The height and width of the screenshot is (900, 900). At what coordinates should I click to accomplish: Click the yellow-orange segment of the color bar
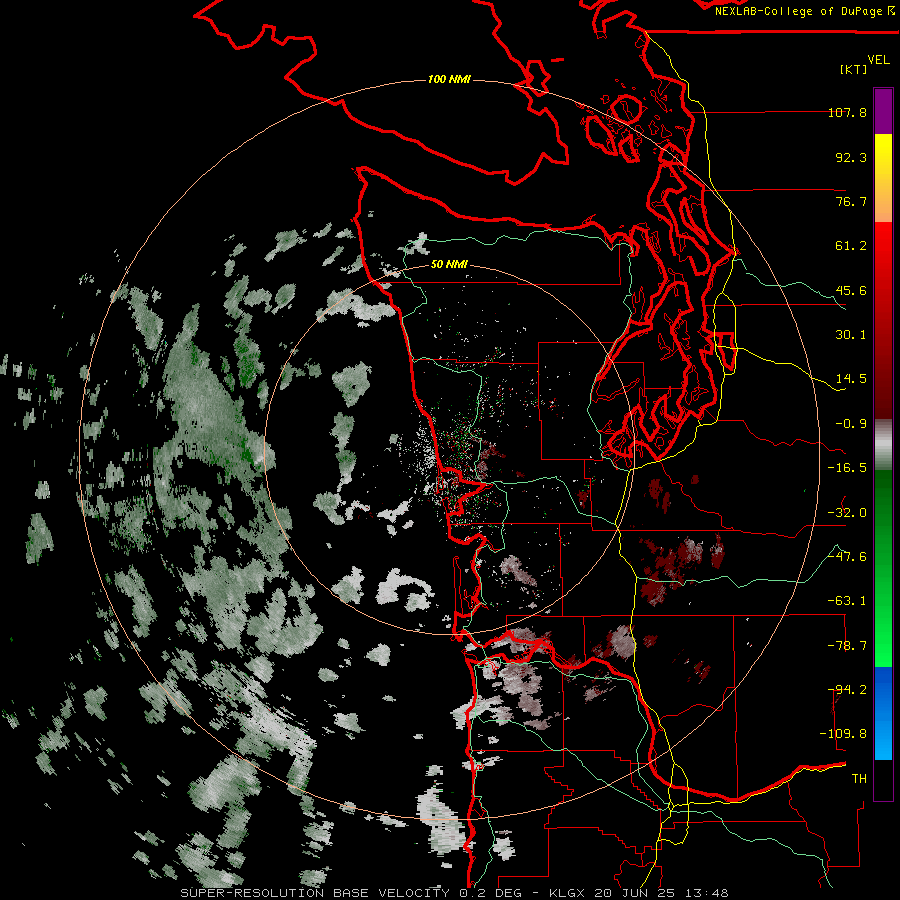(x=883, y=178)
